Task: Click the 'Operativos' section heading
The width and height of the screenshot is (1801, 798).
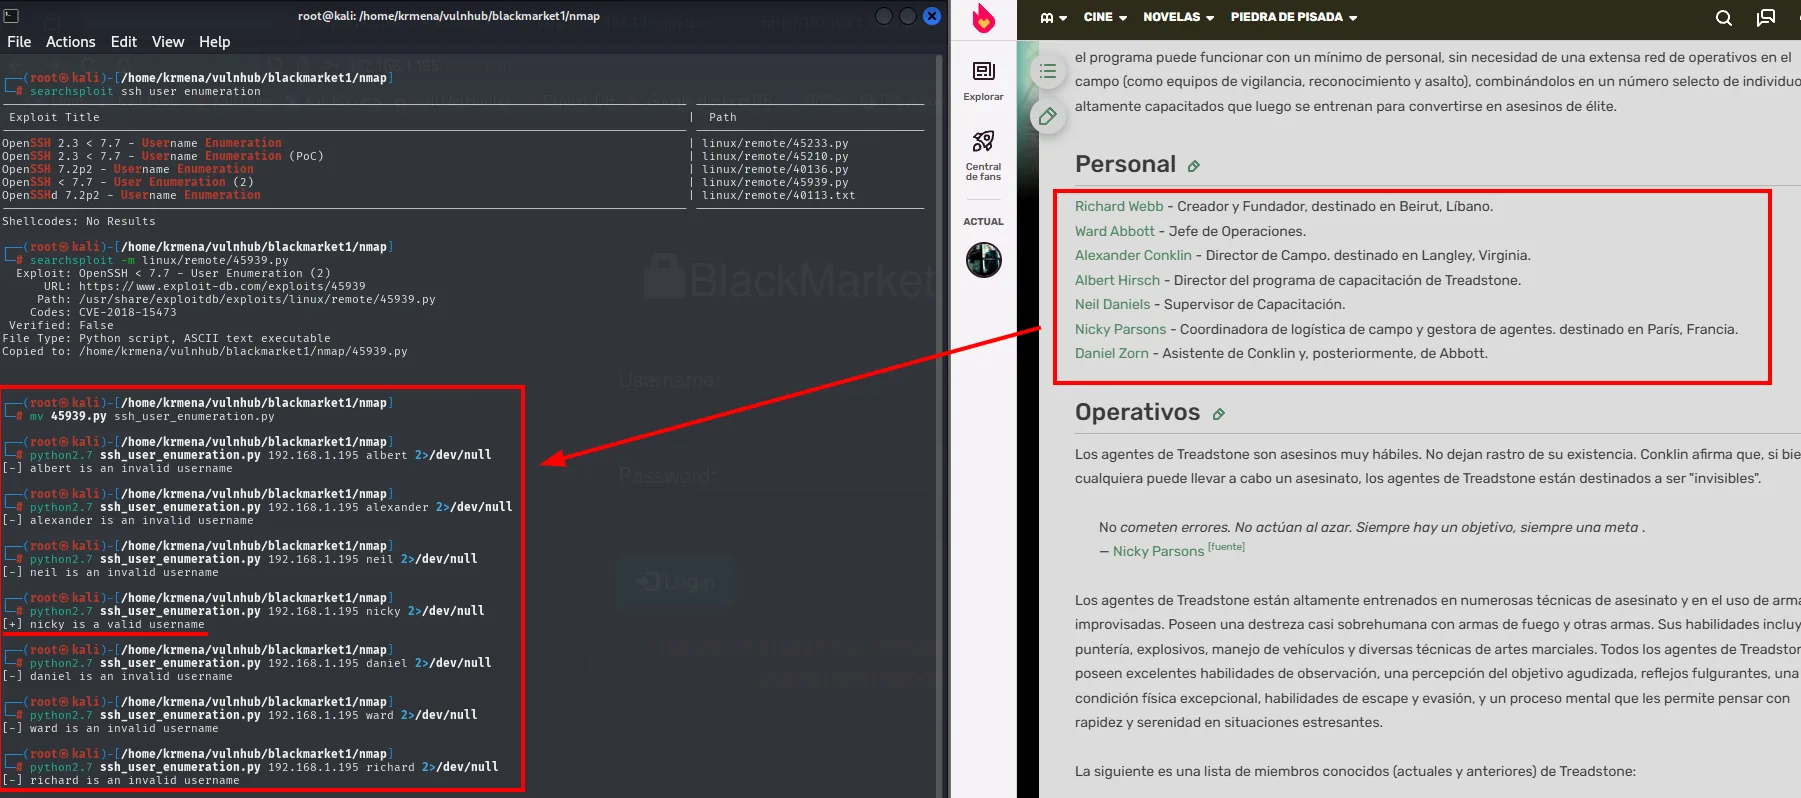Action: tap(1137, 412)
